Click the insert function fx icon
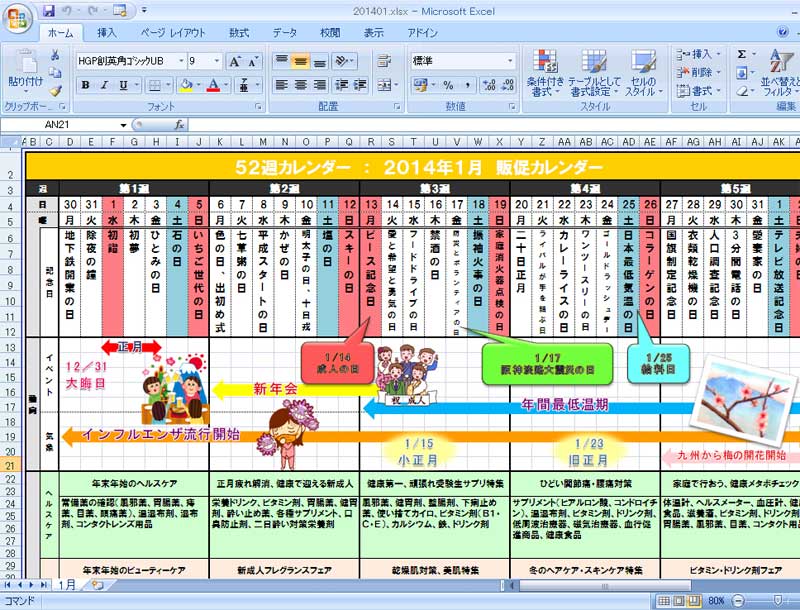 180,125
